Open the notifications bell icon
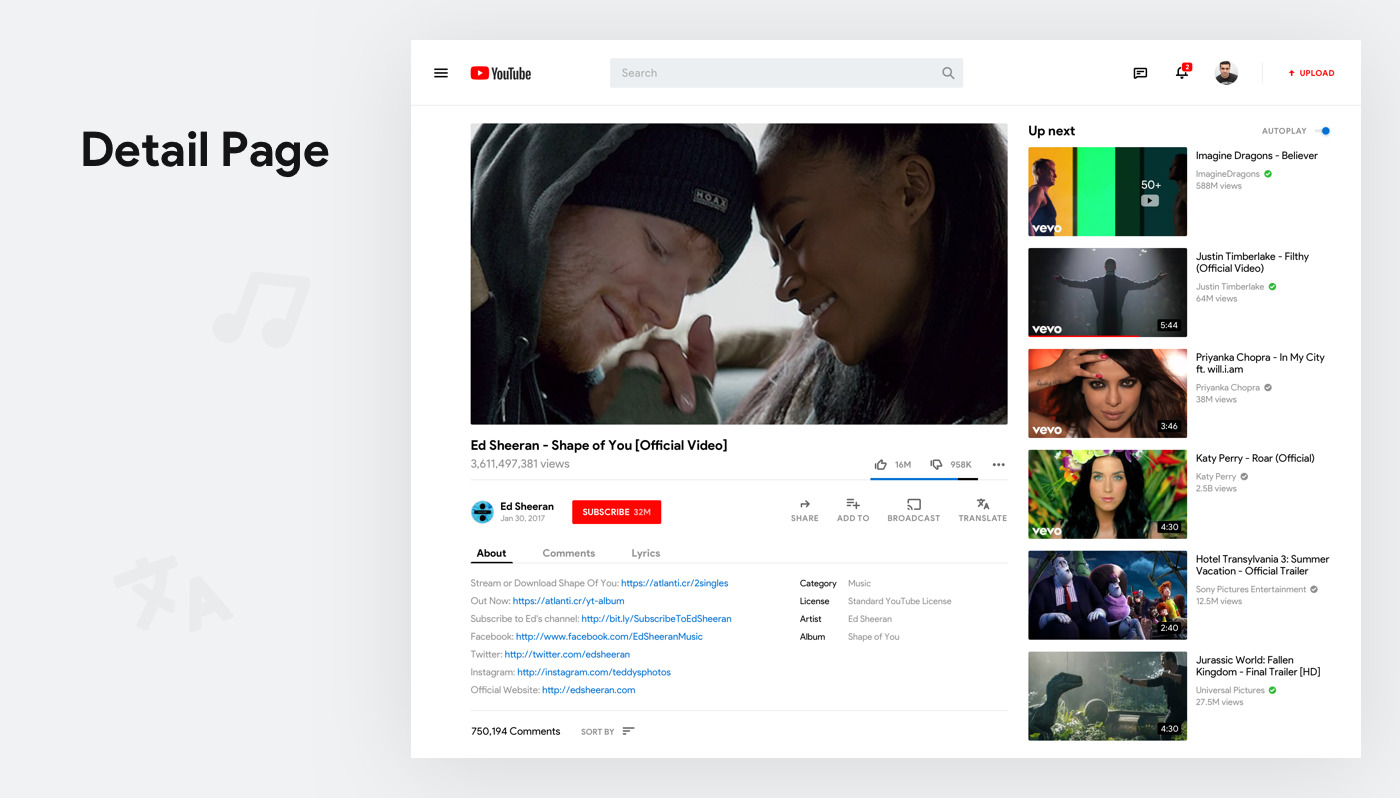The height and width of the screenshot is (798, 1400). [1182, 72]
